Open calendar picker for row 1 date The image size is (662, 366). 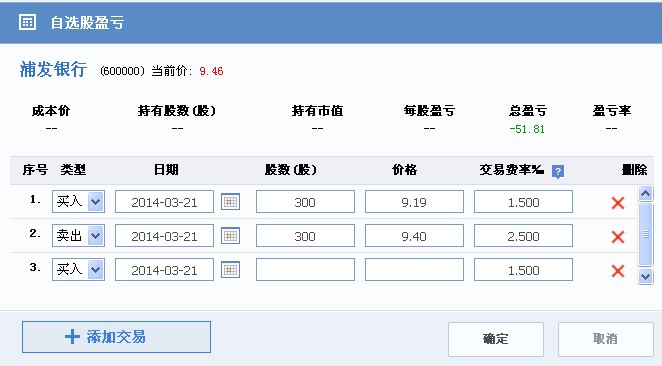(x=231, y=202)
